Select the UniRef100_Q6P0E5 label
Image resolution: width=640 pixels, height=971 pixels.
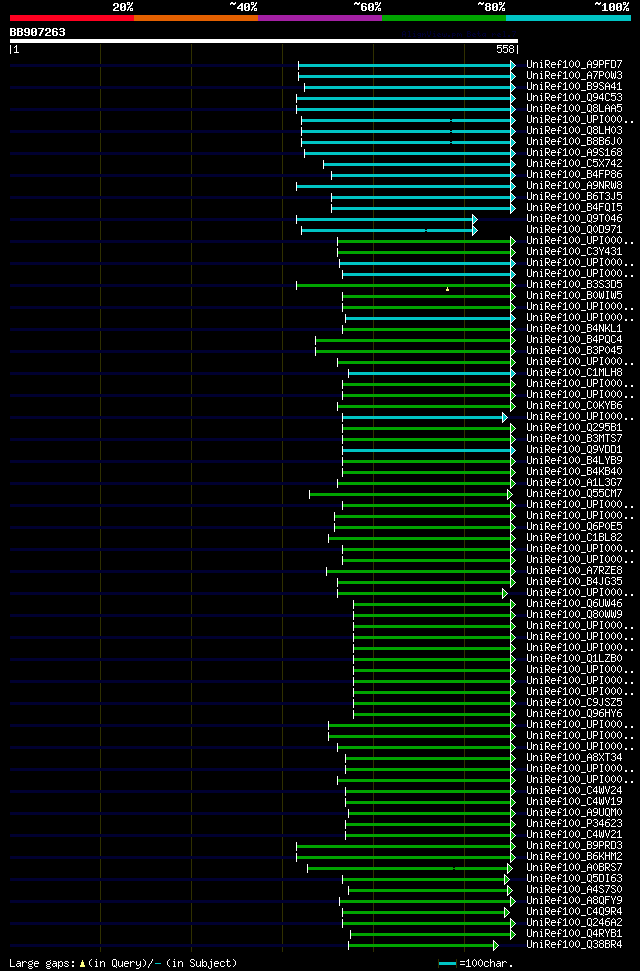coord(574,527)
